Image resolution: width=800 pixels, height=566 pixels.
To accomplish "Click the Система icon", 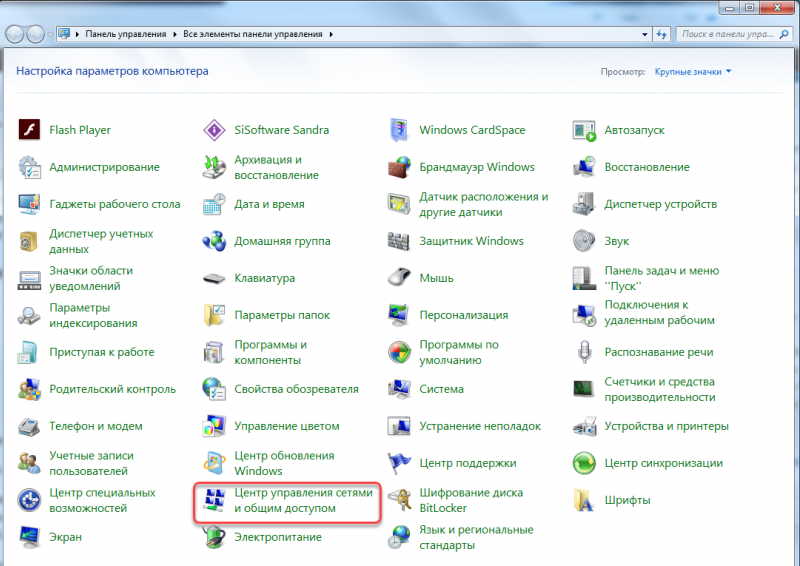I will [x=399, y=389].
